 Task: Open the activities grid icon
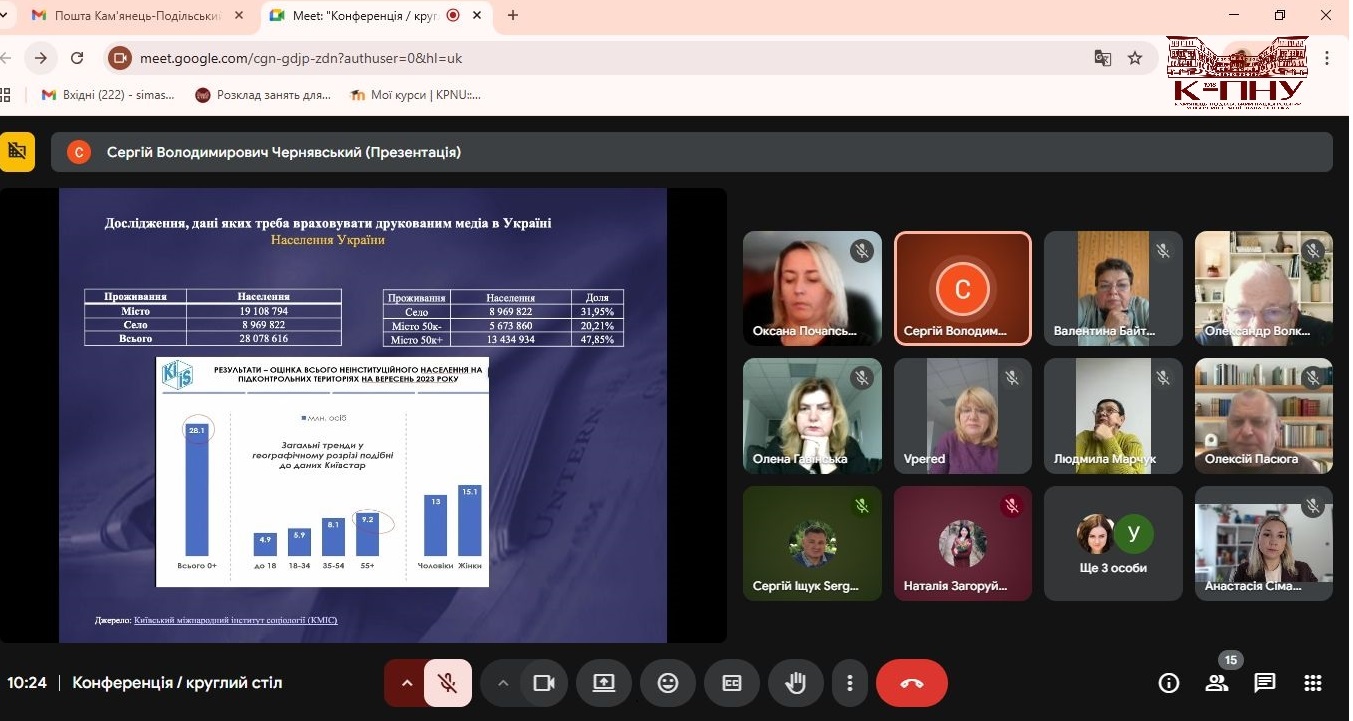(x=1313, y=683)
